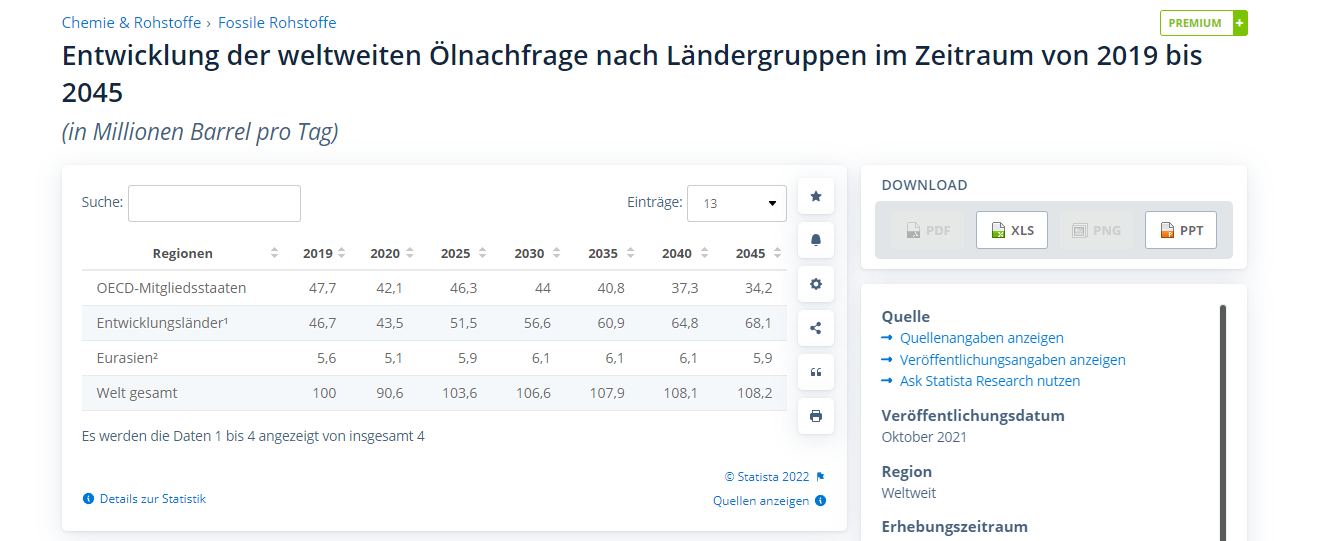Open Fossile Rohstoffe breadcrumb link
This screenshot has height=541, width=1336.
[x=277, y=22]
